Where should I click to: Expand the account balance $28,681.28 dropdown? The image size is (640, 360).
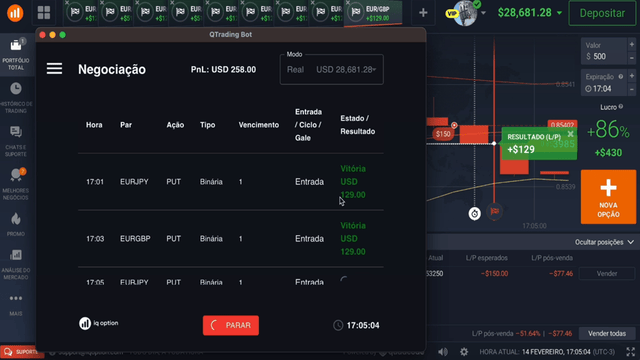point(559,13)
